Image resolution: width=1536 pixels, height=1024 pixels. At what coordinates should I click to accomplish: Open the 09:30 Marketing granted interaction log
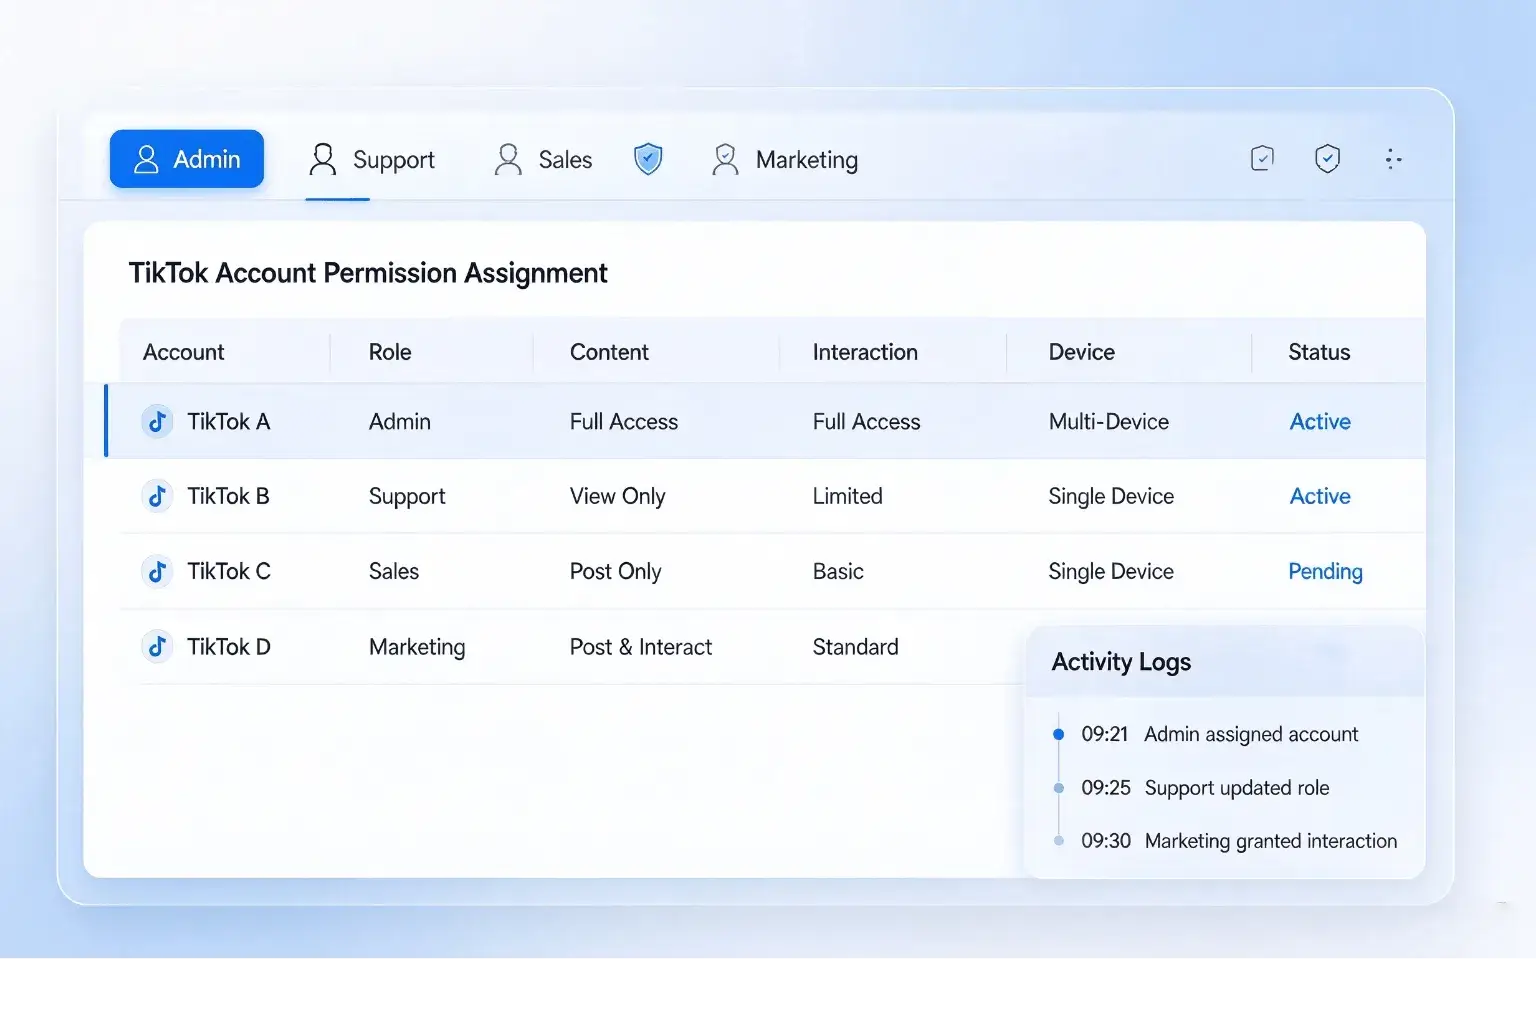1239,841
